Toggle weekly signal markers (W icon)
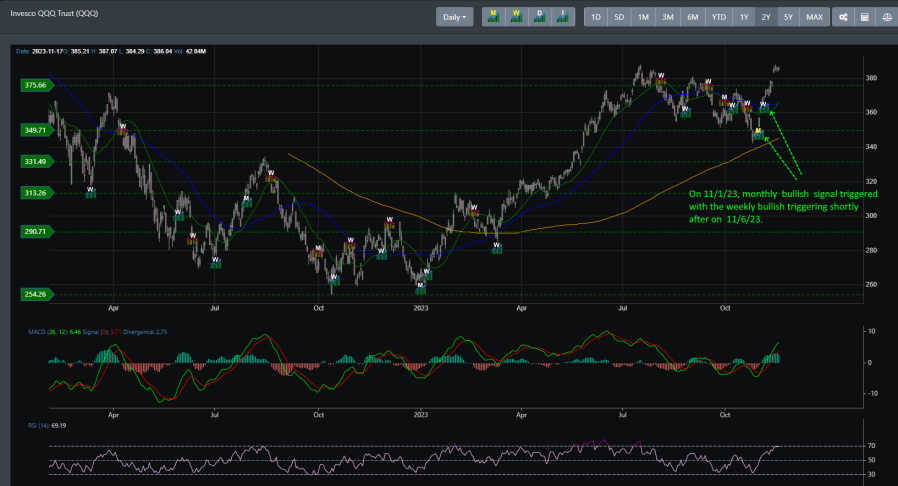 517,17
